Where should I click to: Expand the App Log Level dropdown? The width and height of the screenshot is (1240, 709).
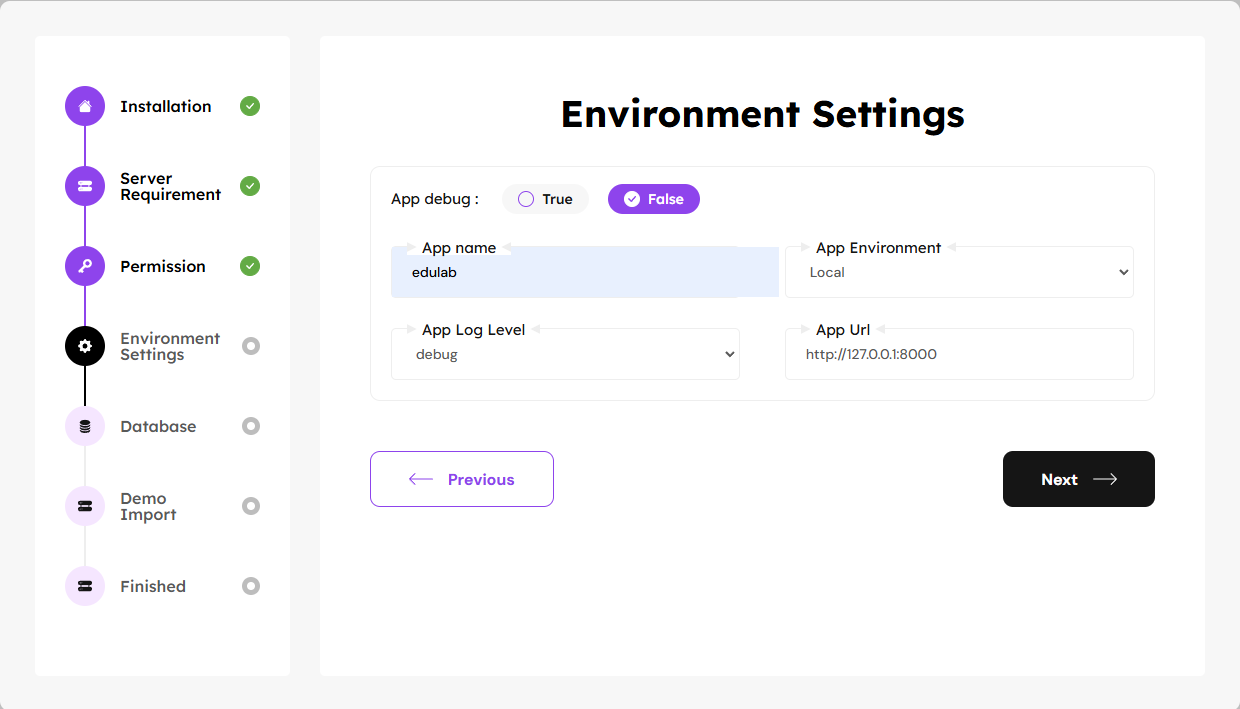pyautogui.click(x=565, y=354)
